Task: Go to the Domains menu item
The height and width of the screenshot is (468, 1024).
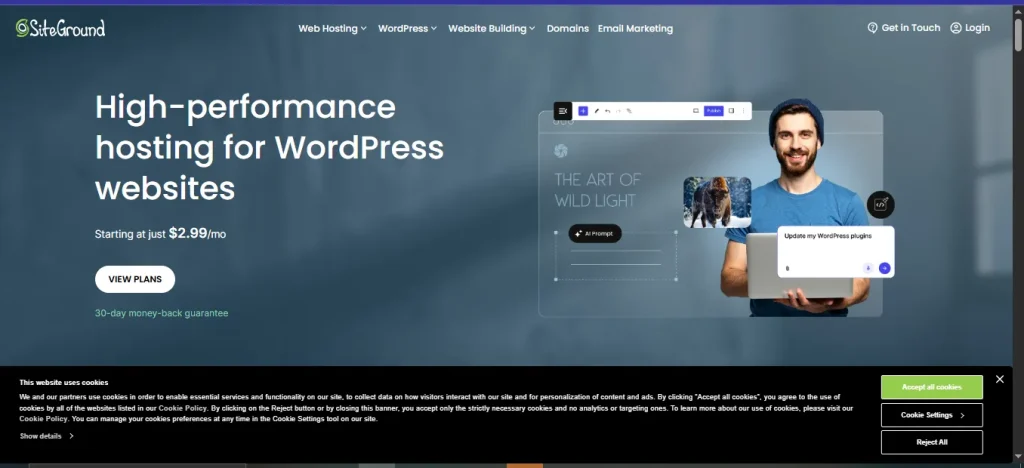Action: (x=568, y=29)
